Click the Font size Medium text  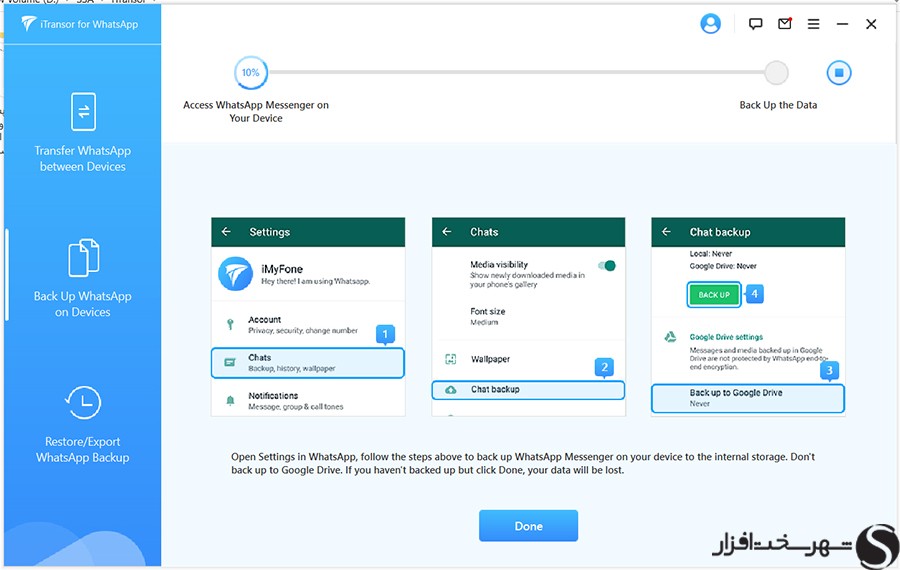[488, 316]
